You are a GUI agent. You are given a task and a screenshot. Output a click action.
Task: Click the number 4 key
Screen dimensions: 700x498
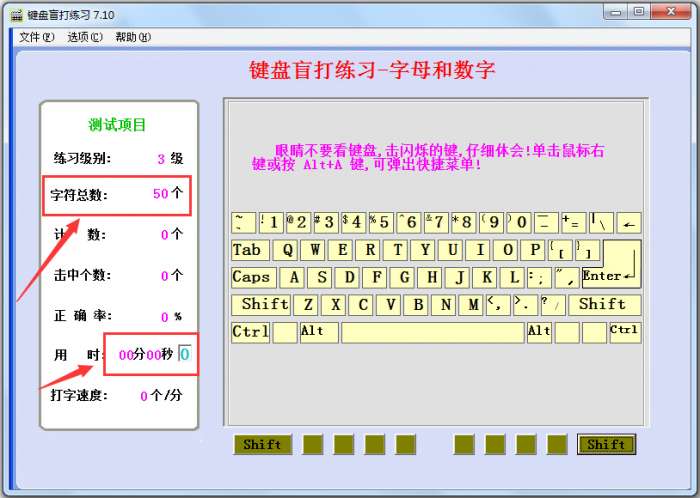click(354, 223)
